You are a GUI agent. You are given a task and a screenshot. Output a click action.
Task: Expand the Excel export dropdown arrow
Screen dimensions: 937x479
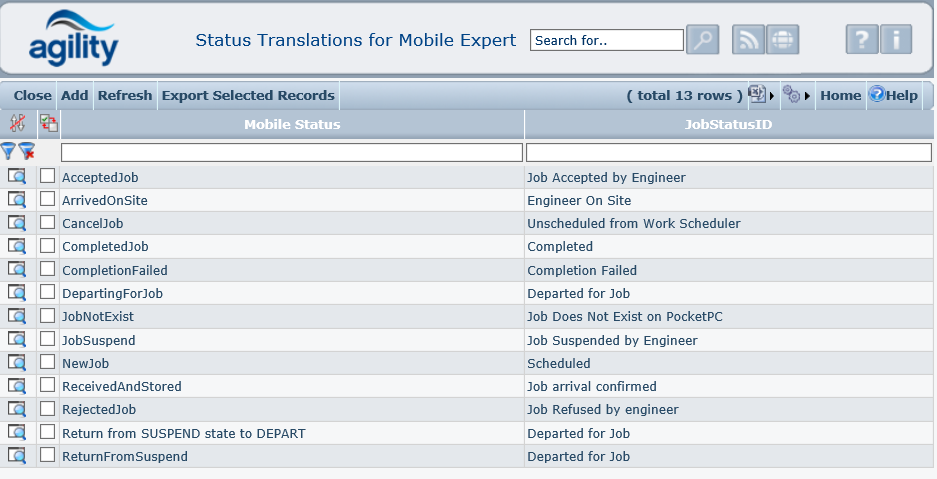[x=773, y=95]
